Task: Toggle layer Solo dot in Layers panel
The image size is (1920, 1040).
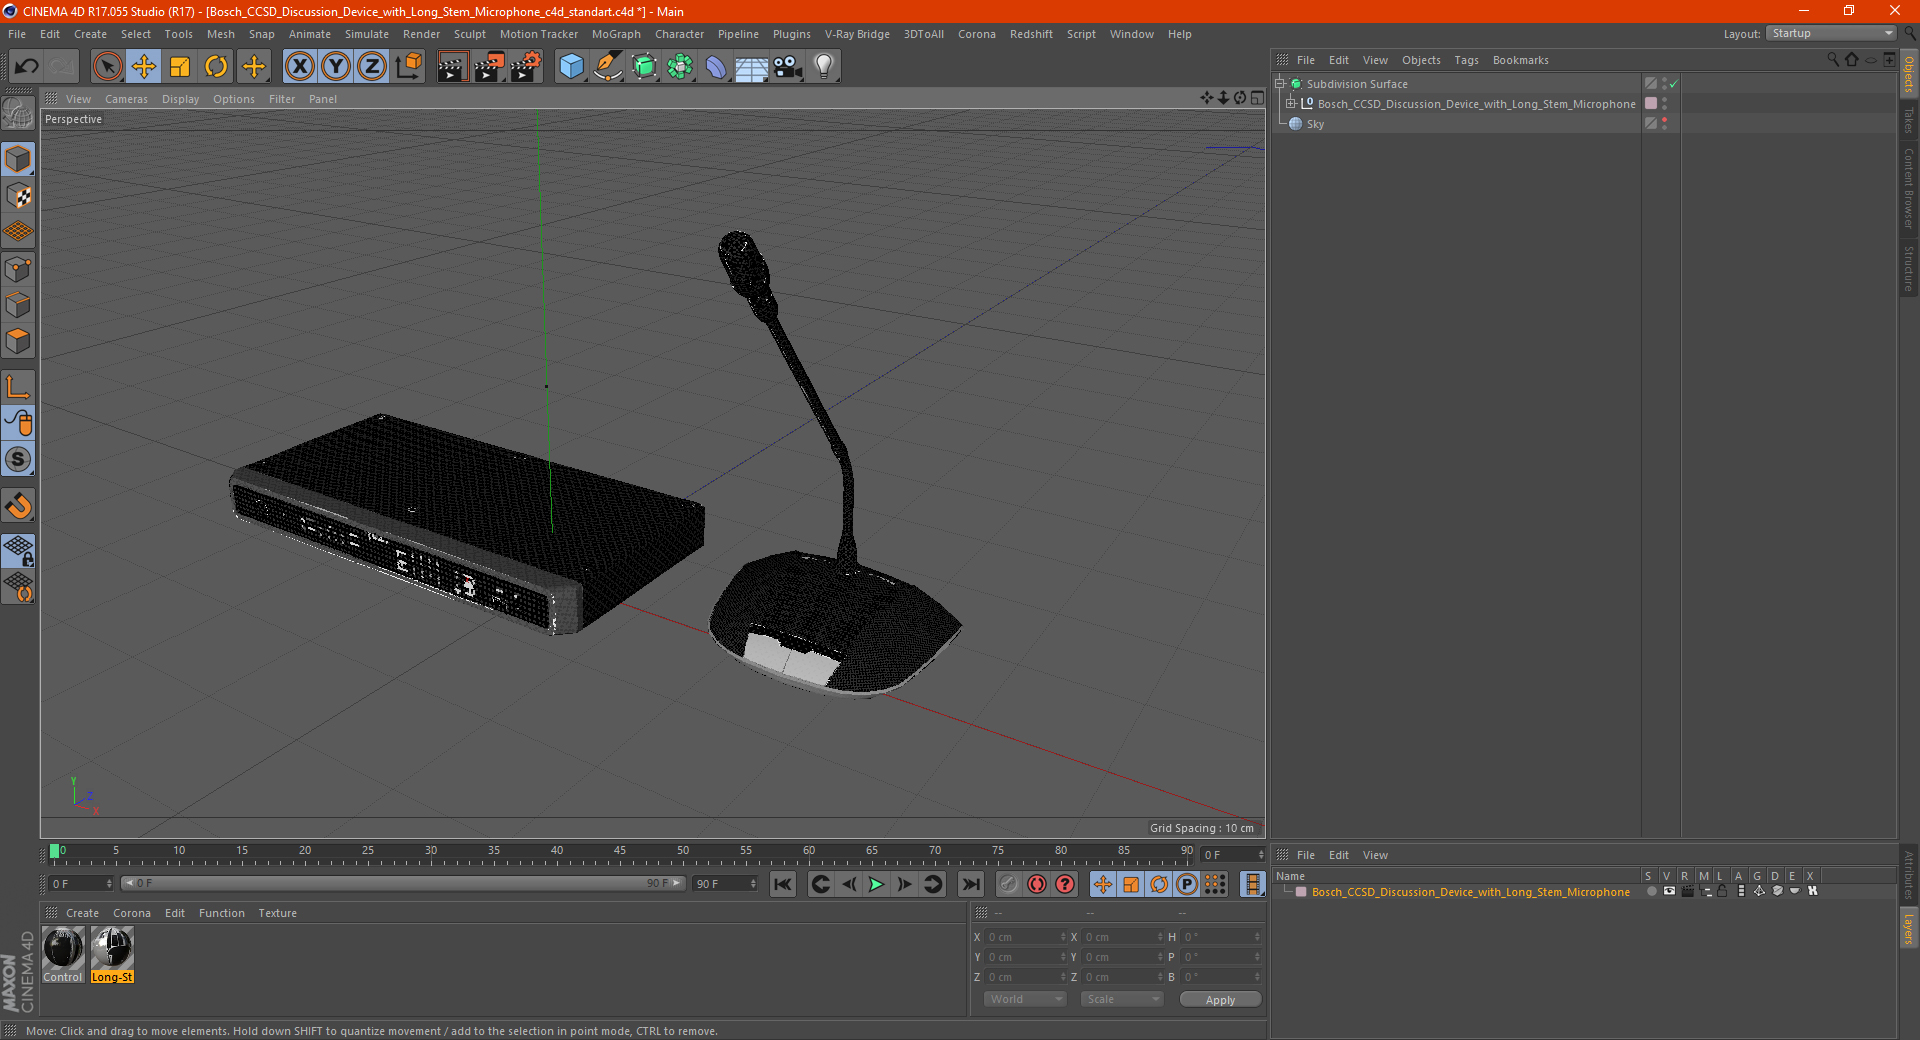Action: 1651,891
